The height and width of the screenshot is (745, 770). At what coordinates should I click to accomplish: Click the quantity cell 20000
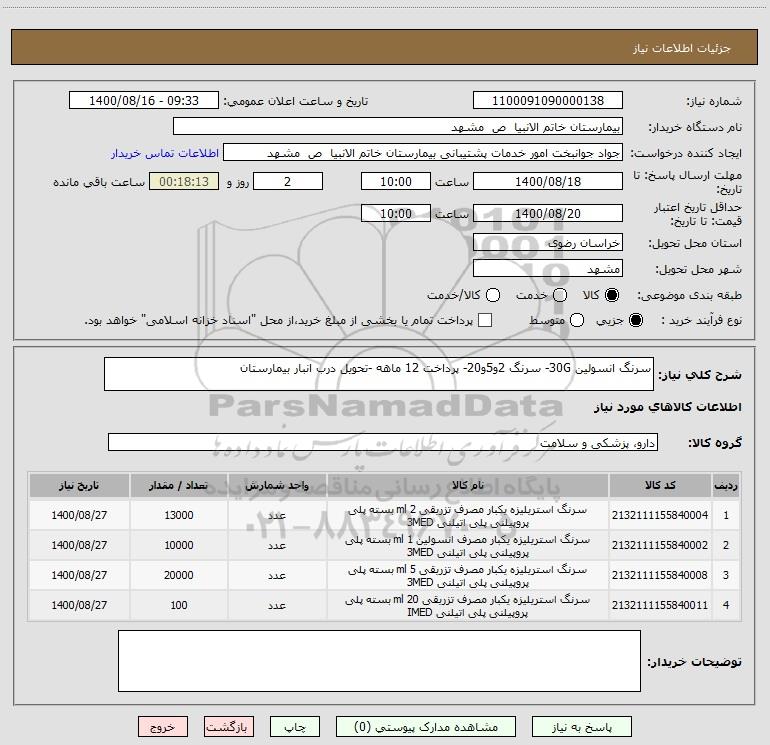point(179,575)
